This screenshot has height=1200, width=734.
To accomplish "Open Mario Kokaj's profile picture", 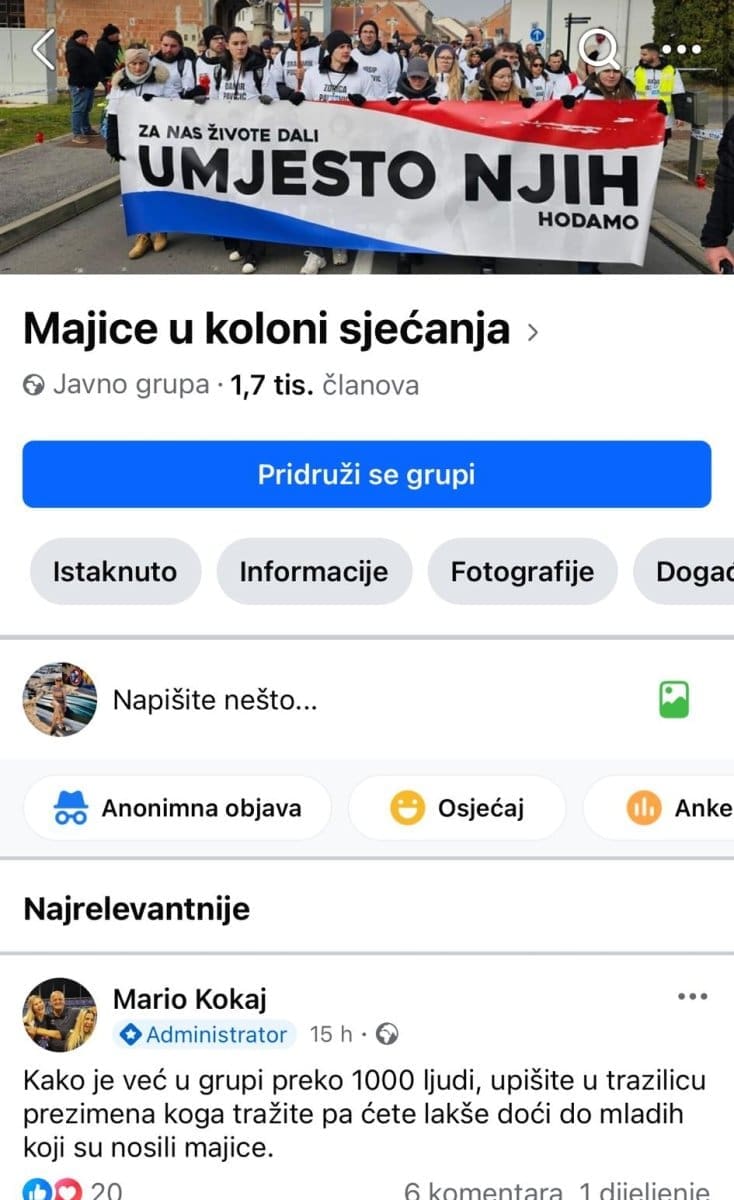I will pyautogui.click(x=60, y=1015).
